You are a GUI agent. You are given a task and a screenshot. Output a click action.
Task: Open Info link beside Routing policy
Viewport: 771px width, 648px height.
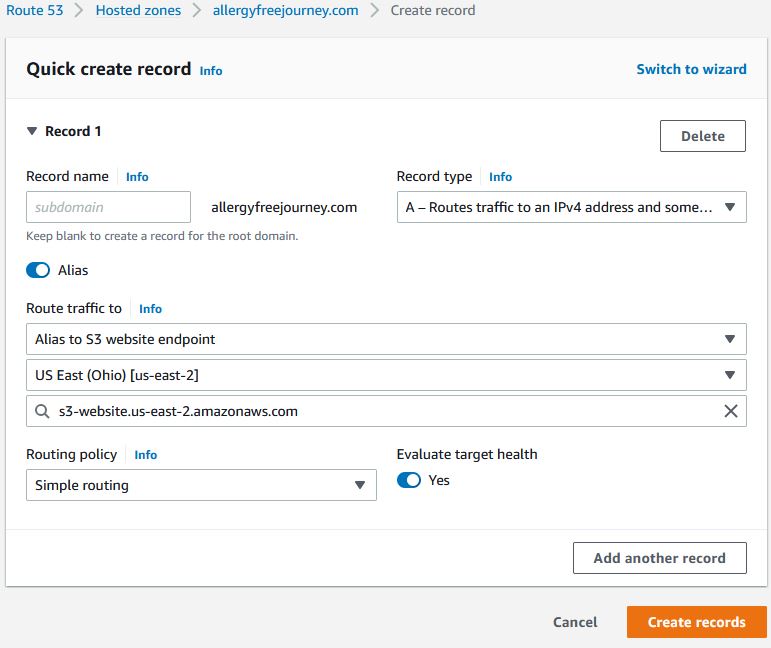pos(146,455)
